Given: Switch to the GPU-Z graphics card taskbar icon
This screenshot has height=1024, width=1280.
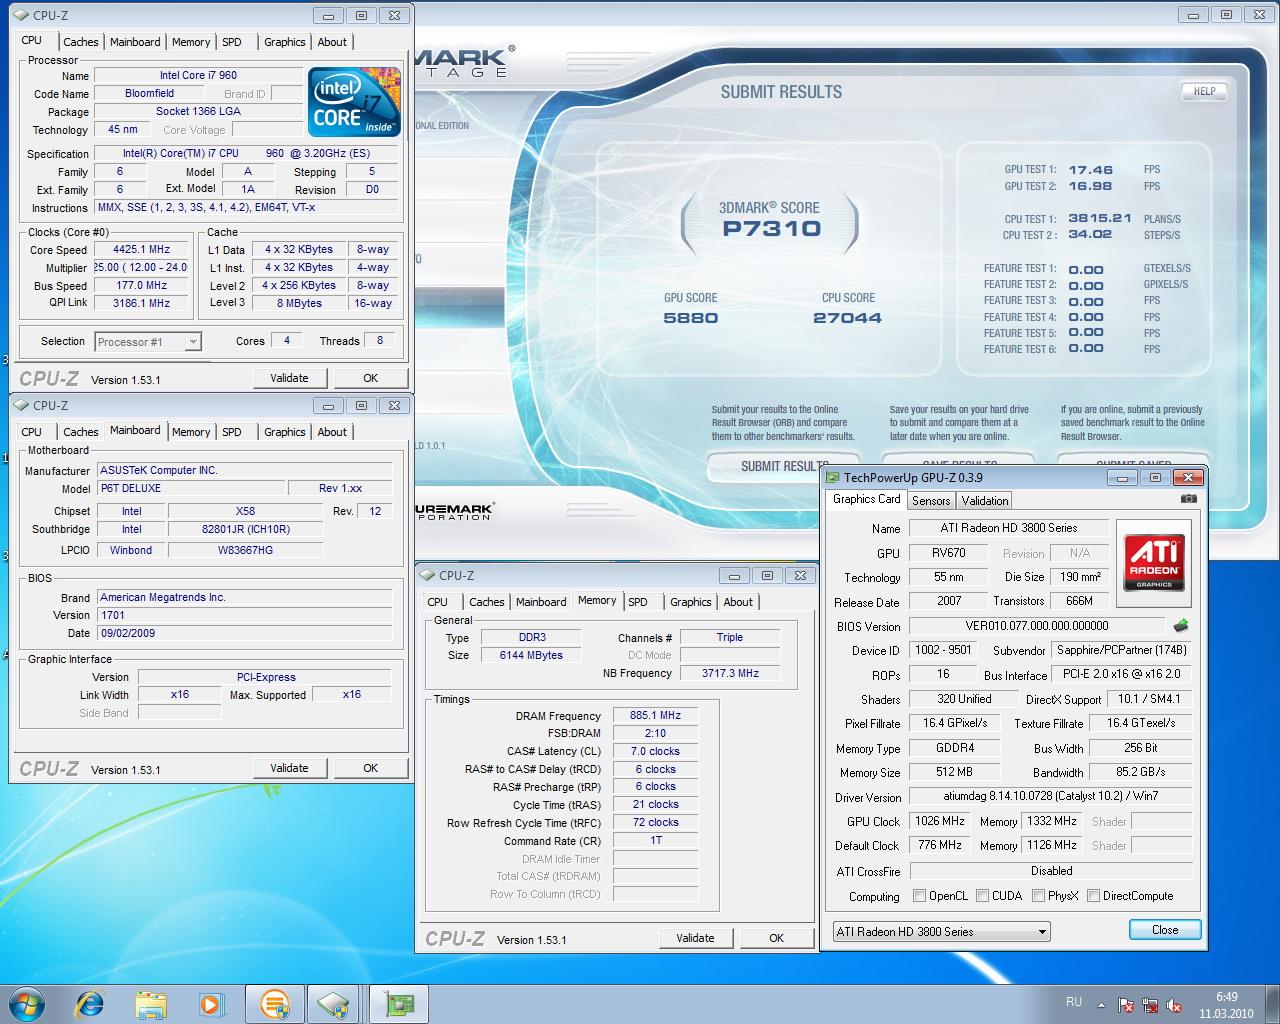Looking at the screenshot, I should coord(398,1003).
